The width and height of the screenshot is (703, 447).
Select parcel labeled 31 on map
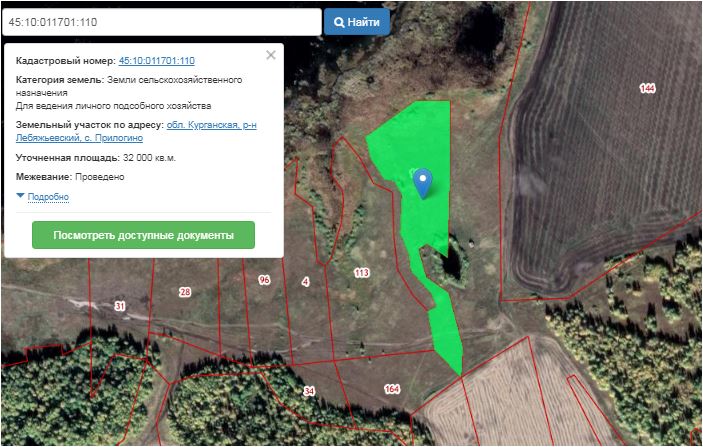[x=120, y=305]
